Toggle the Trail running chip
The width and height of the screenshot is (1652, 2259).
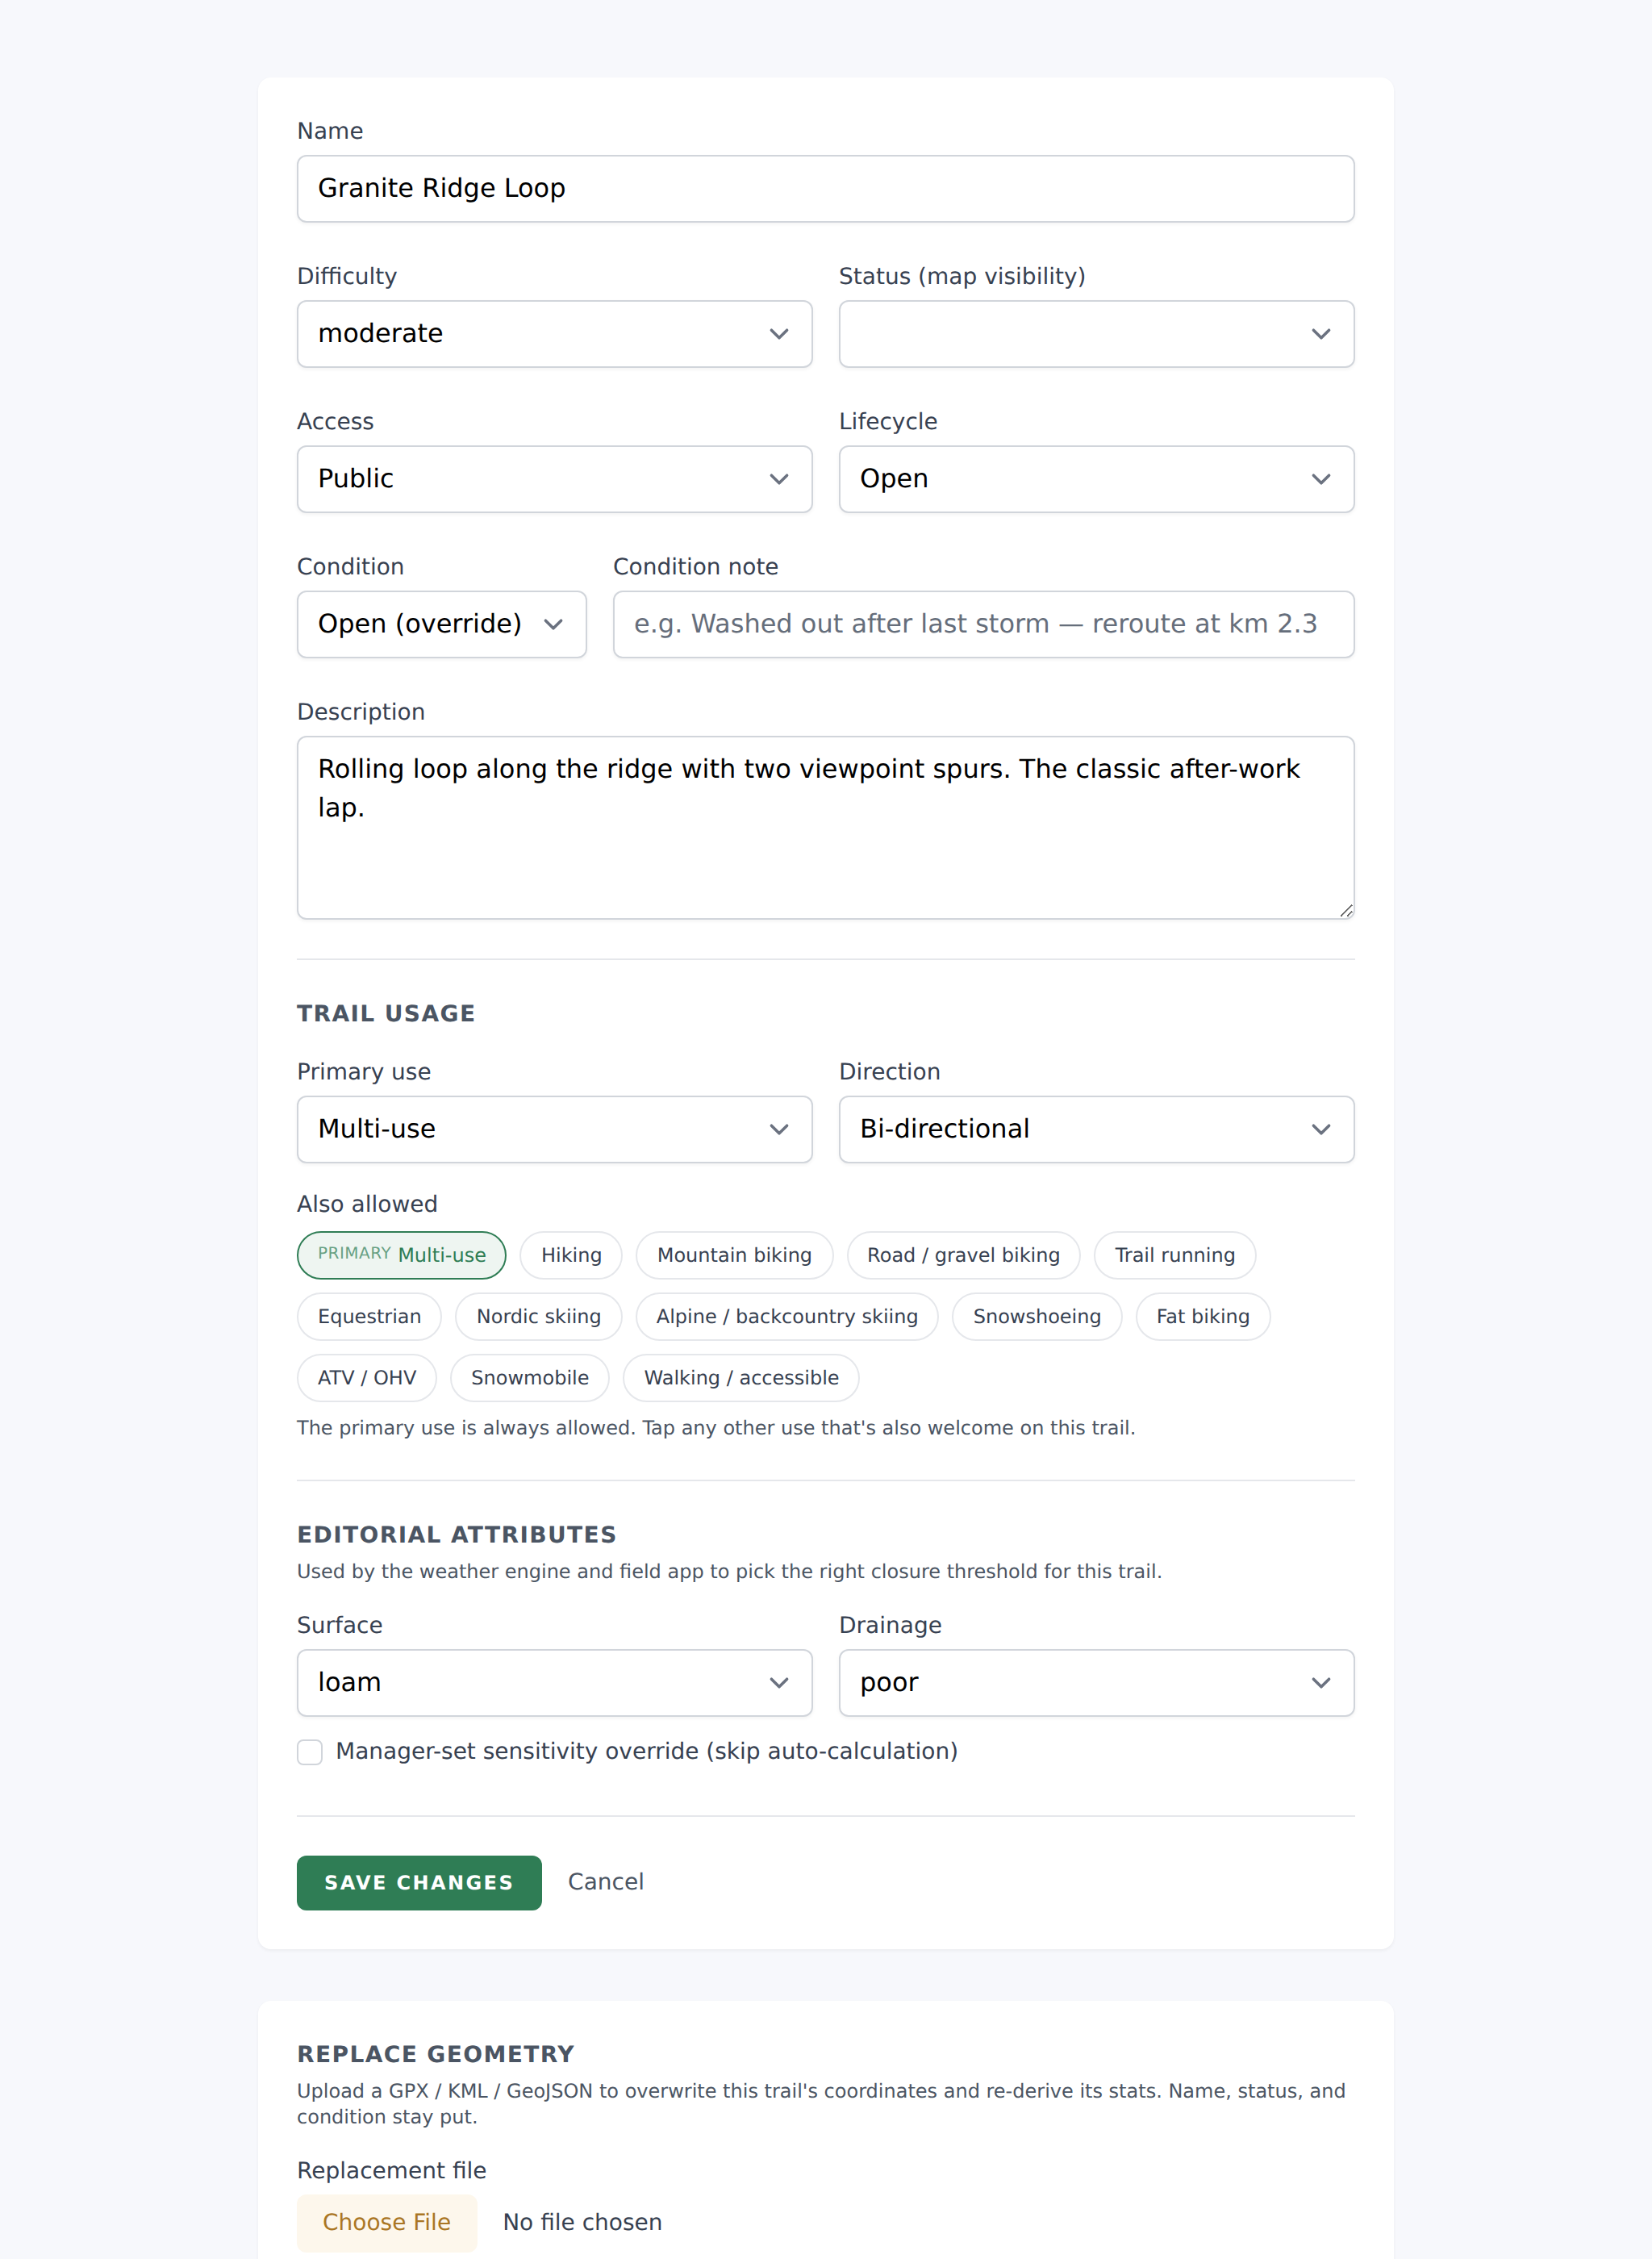(x=1174, y=1254)
